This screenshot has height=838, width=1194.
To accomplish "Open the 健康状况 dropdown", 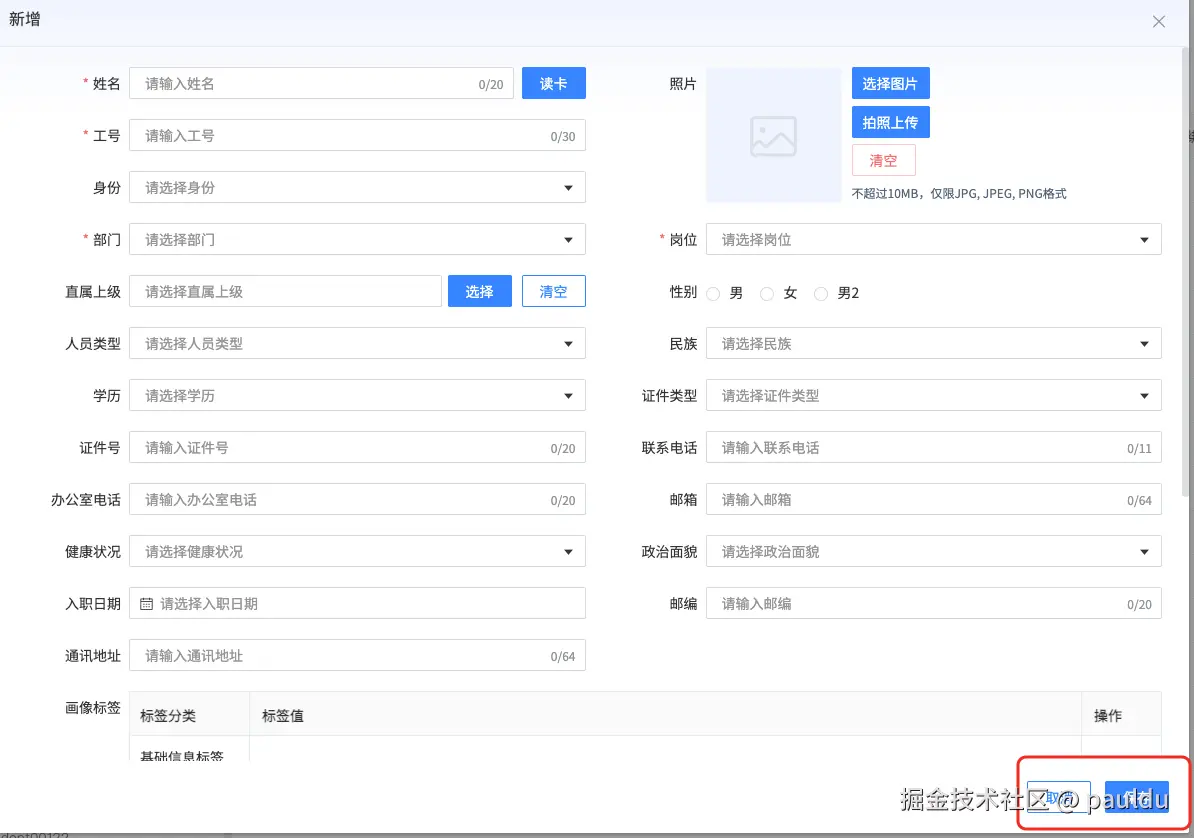I will [357, 552].
